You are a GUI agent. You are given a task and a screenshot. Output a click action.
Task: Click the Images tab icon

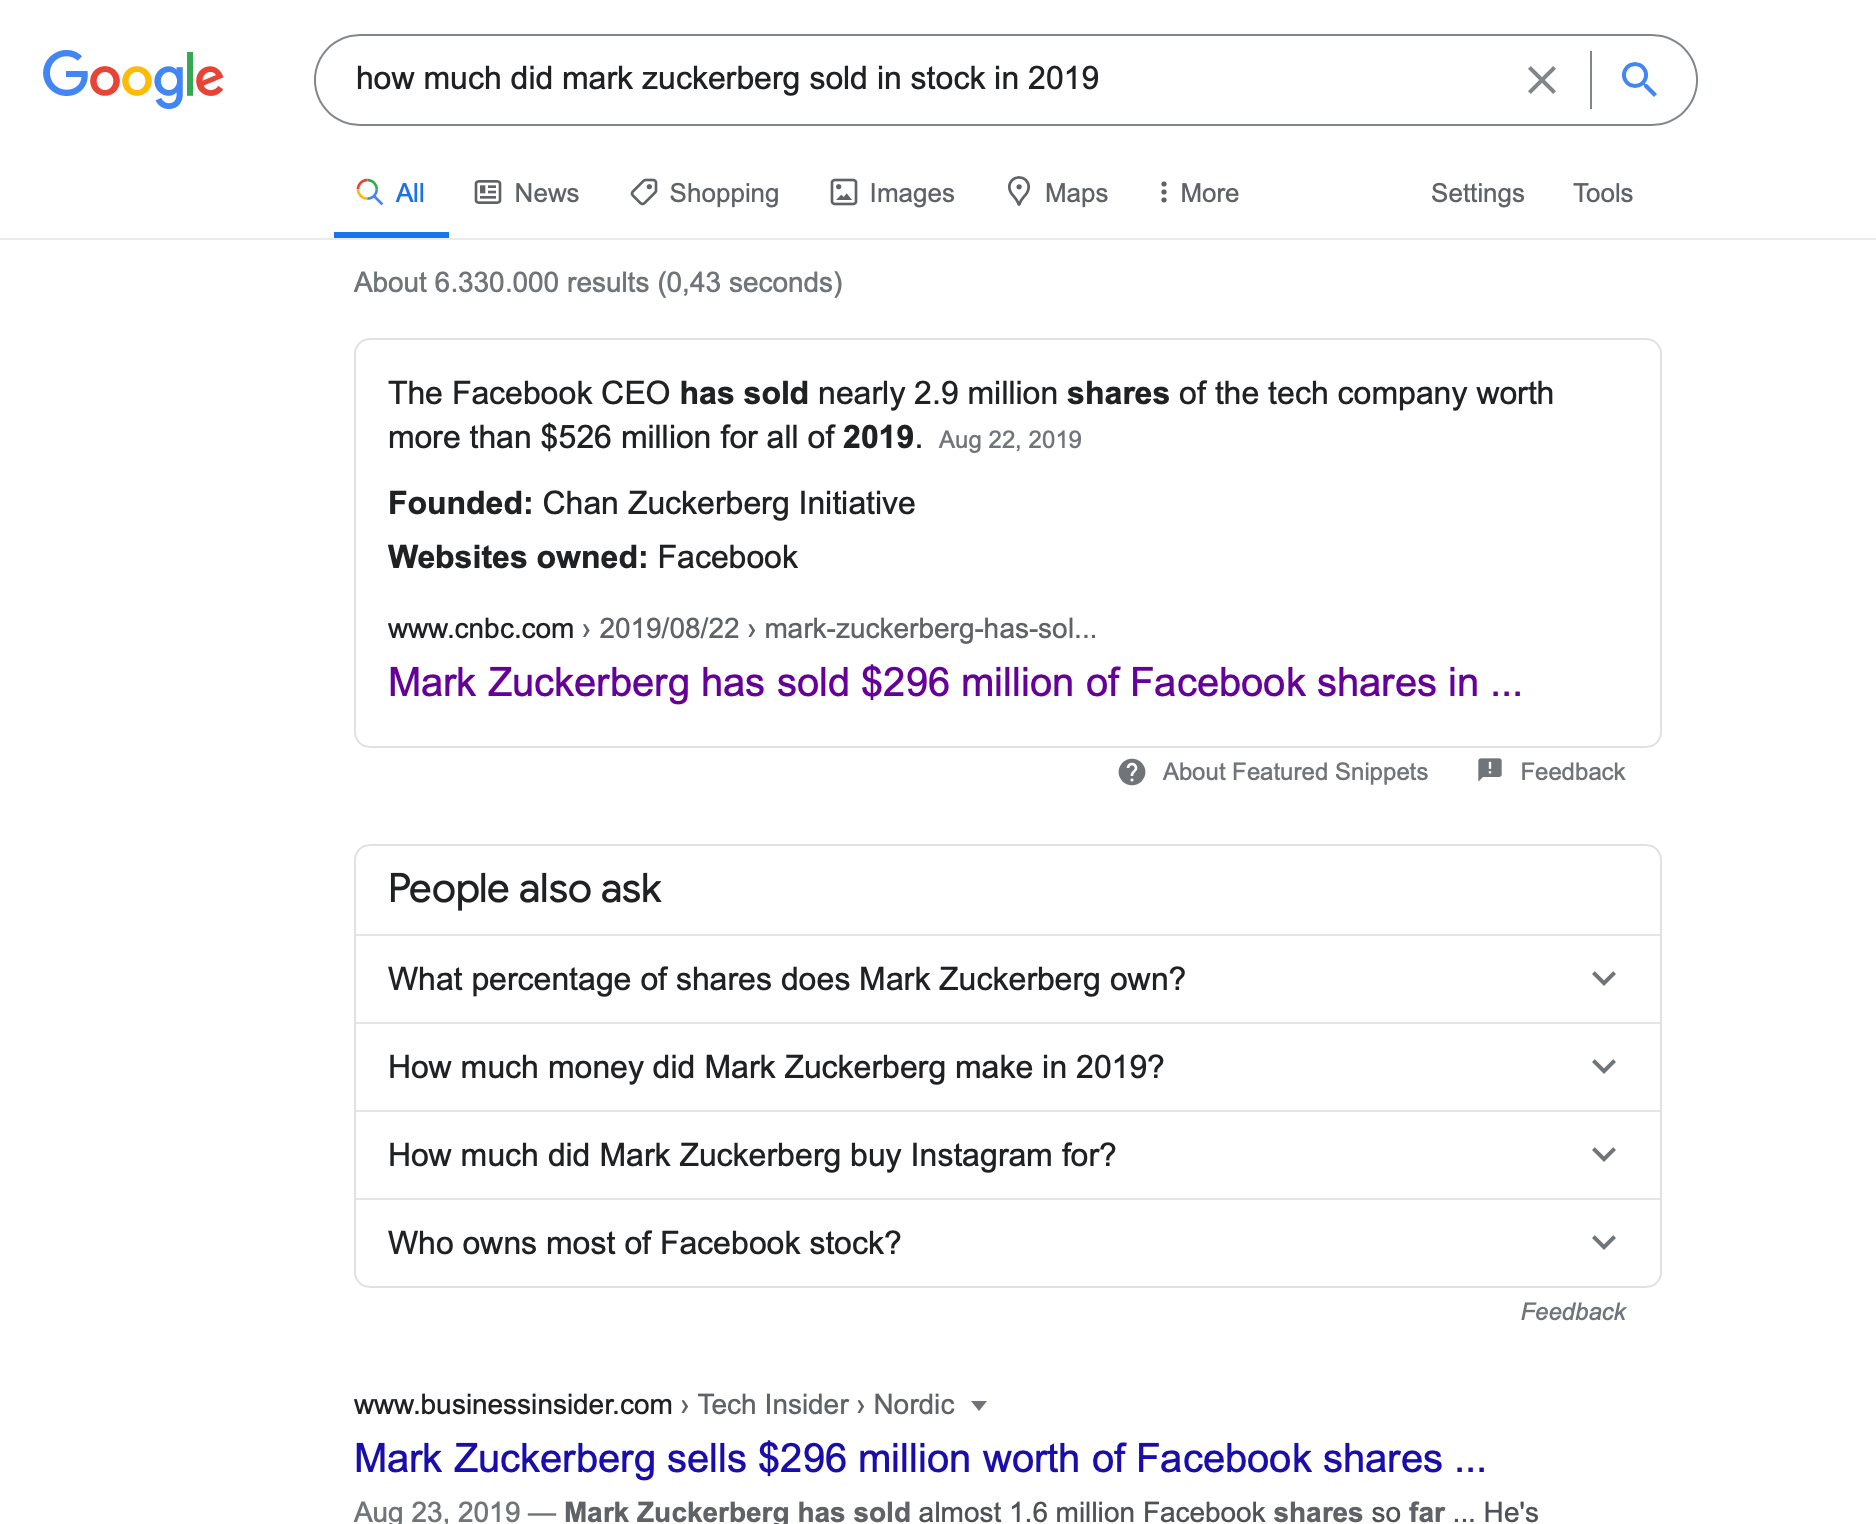pyautogui.click(x=843, y=192)
